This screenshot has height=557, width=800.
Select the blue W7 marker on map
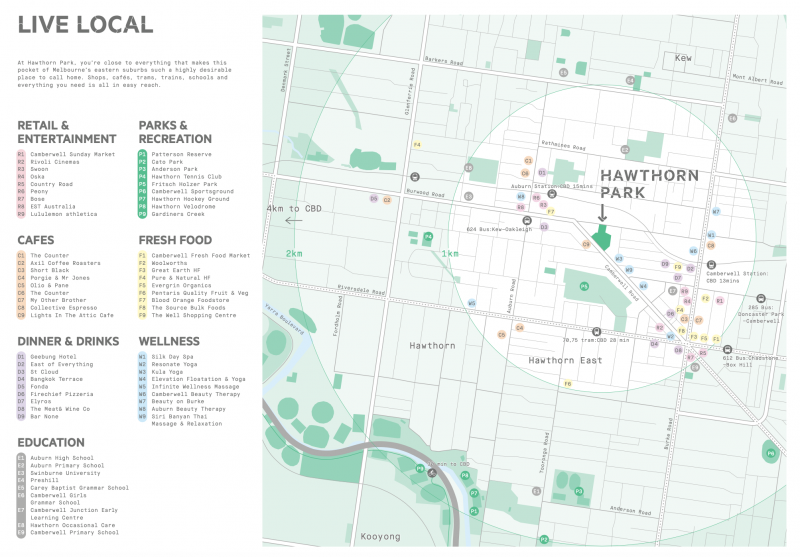point(716,211)
